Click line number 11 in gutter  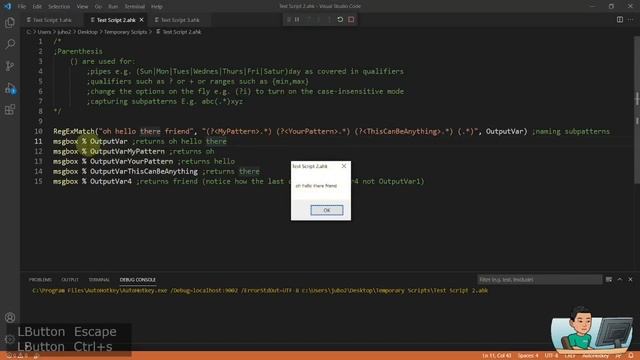pos(38,141)
